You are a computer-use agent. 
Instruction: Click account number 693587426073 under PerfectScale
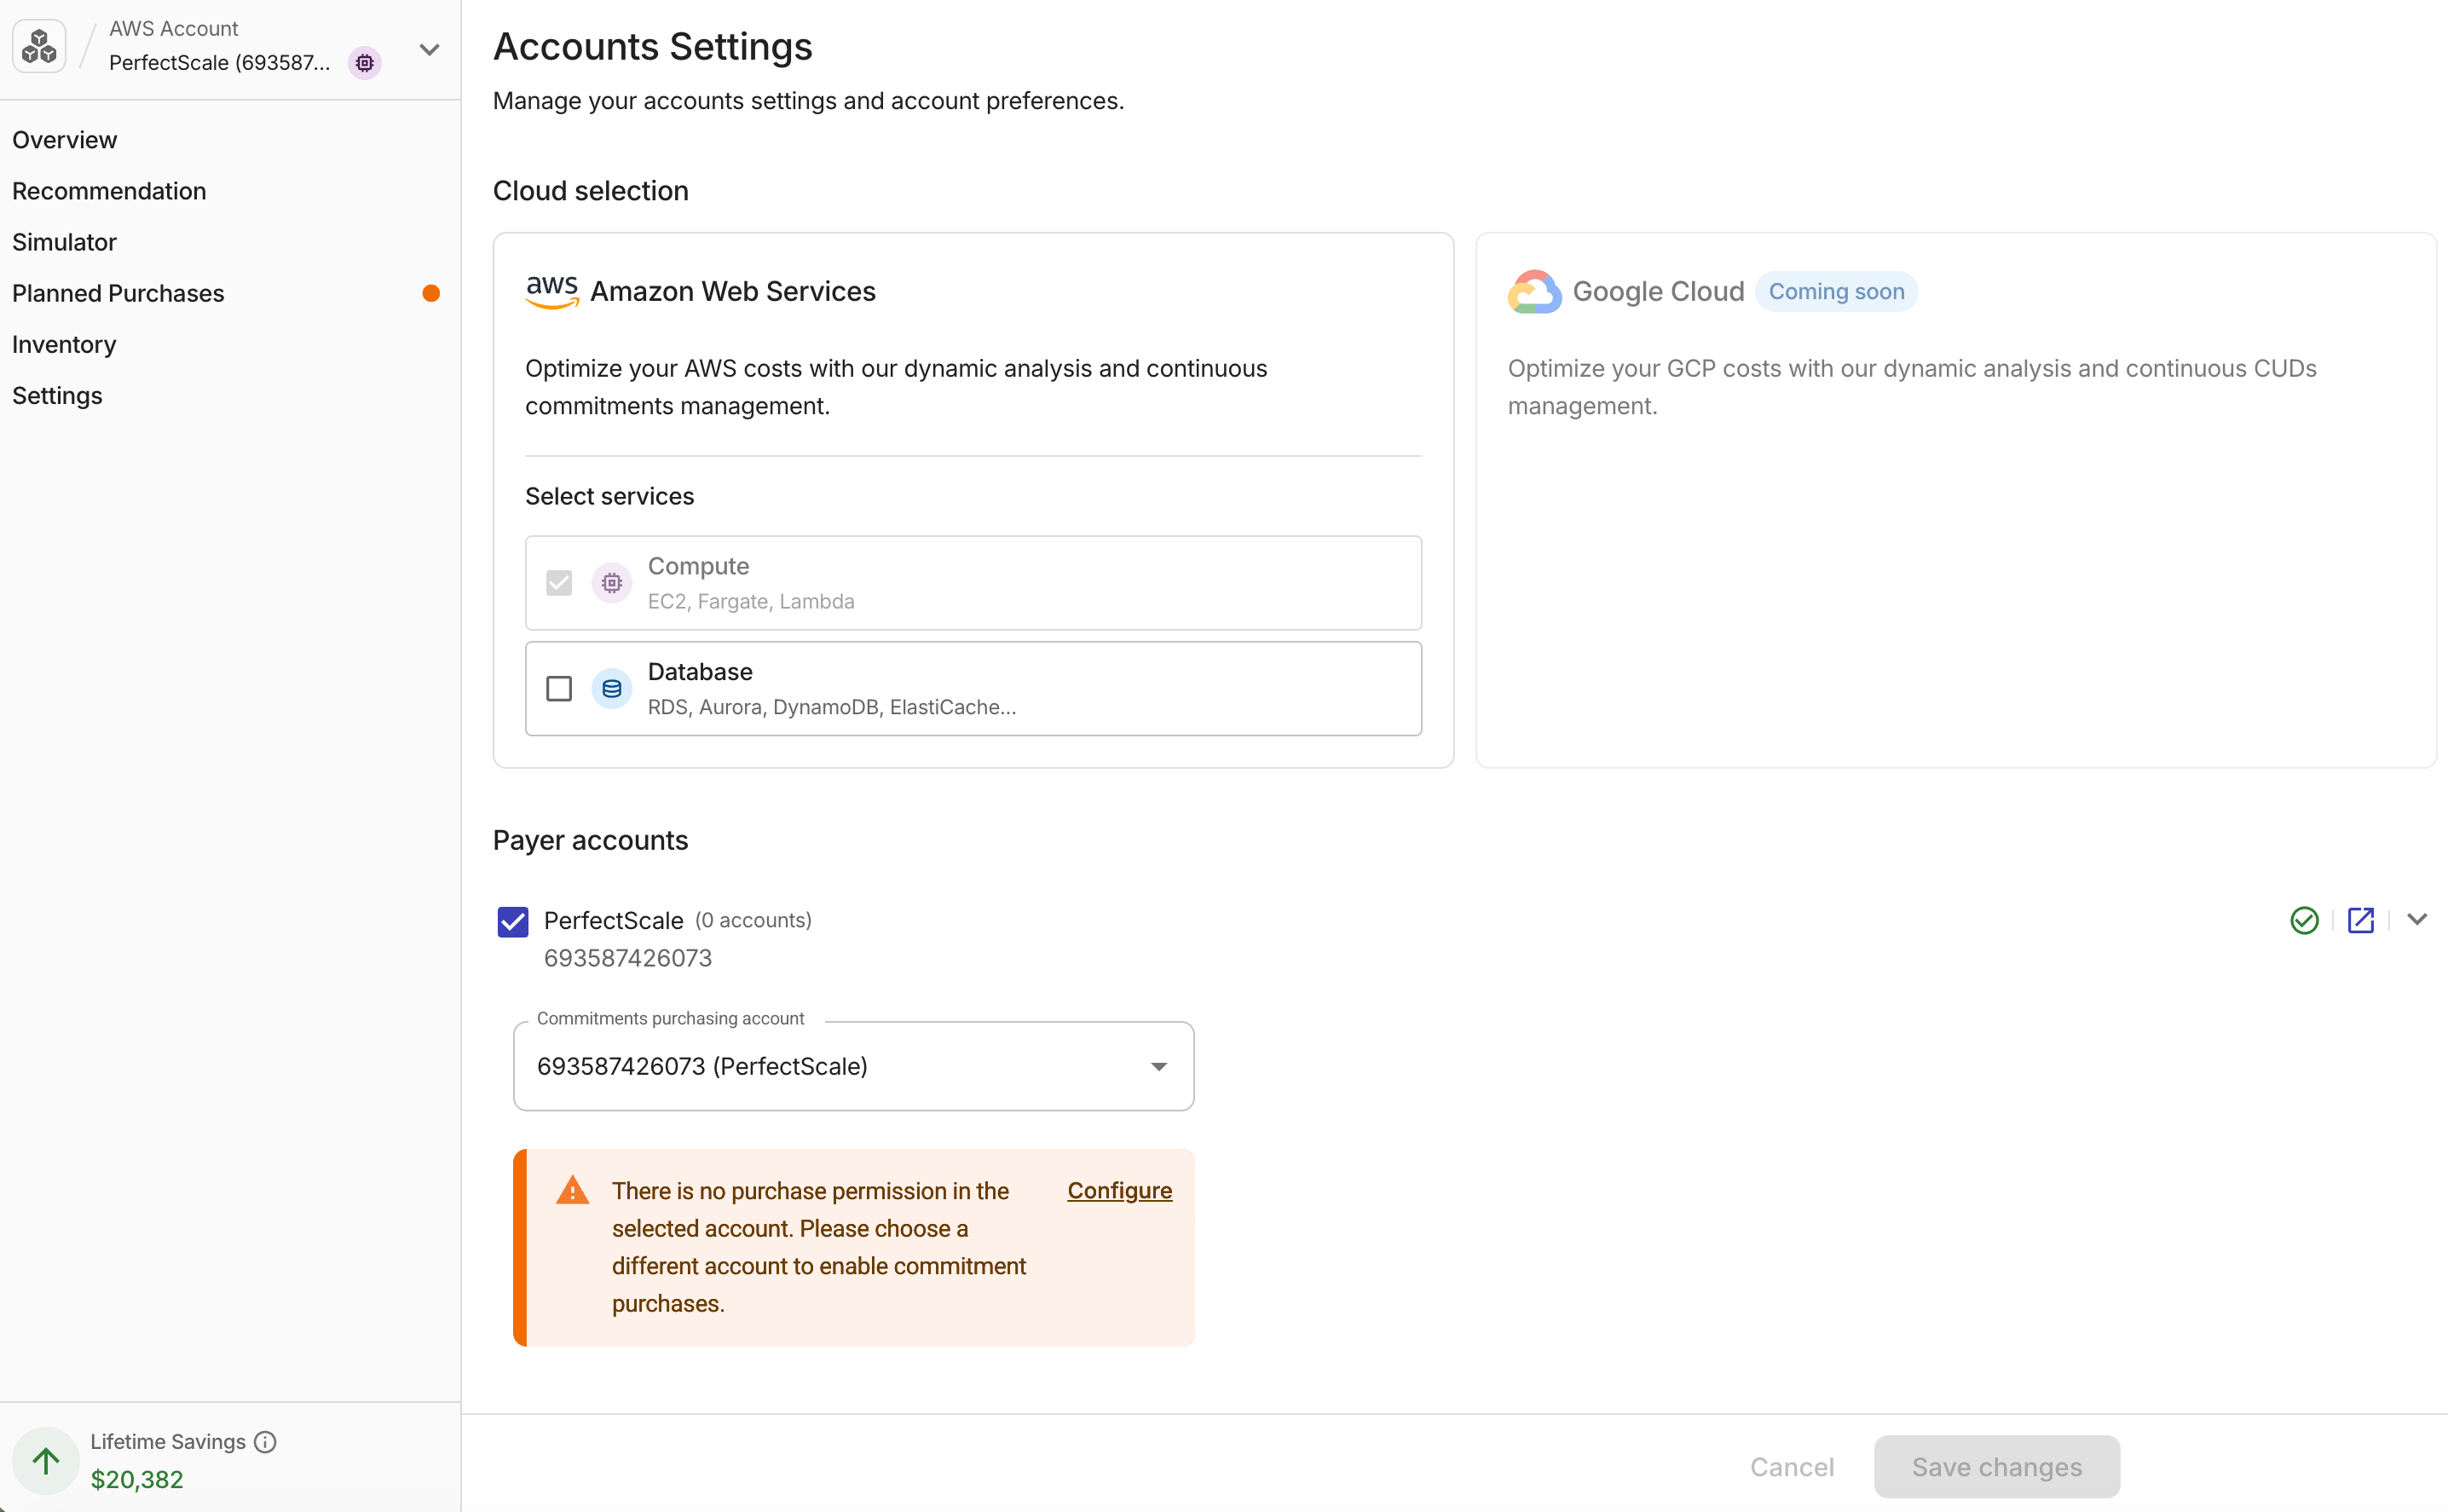[628, 958]
